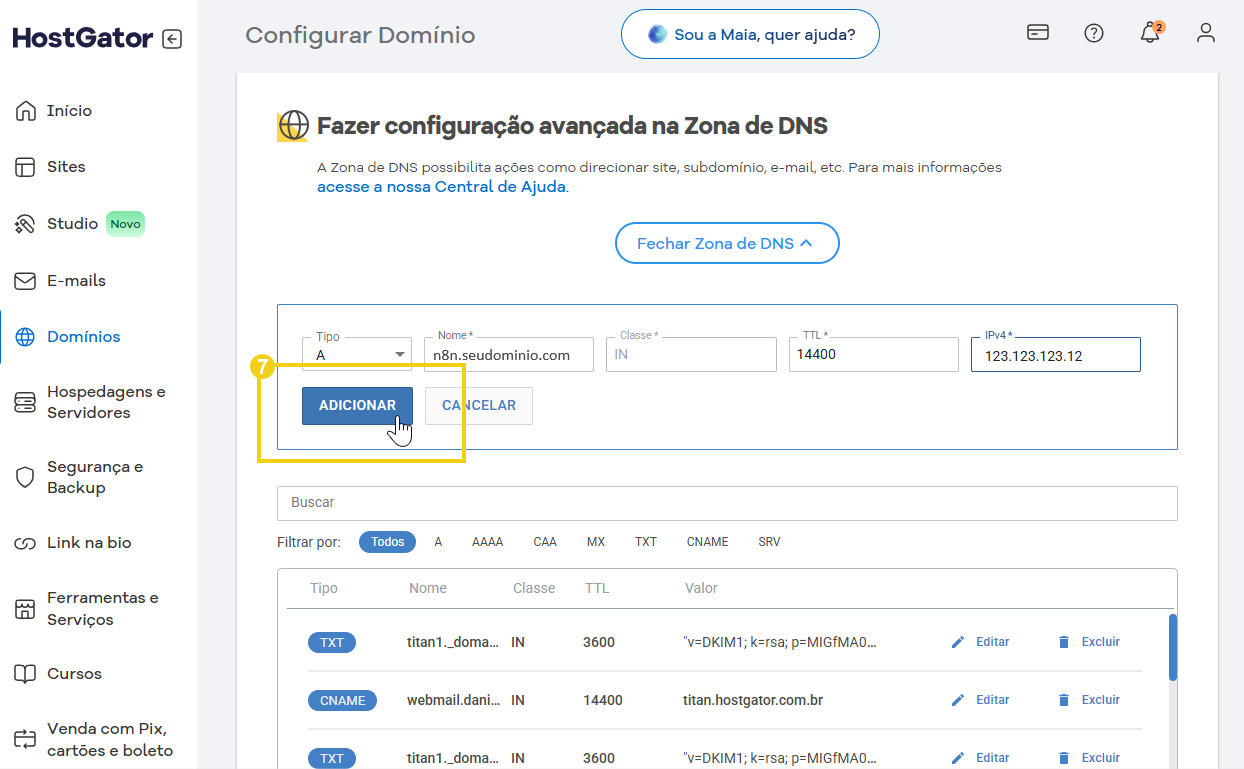Click the titan.hostgator.com.br value cell
The image size is (1244, 769).
[753, 700]
